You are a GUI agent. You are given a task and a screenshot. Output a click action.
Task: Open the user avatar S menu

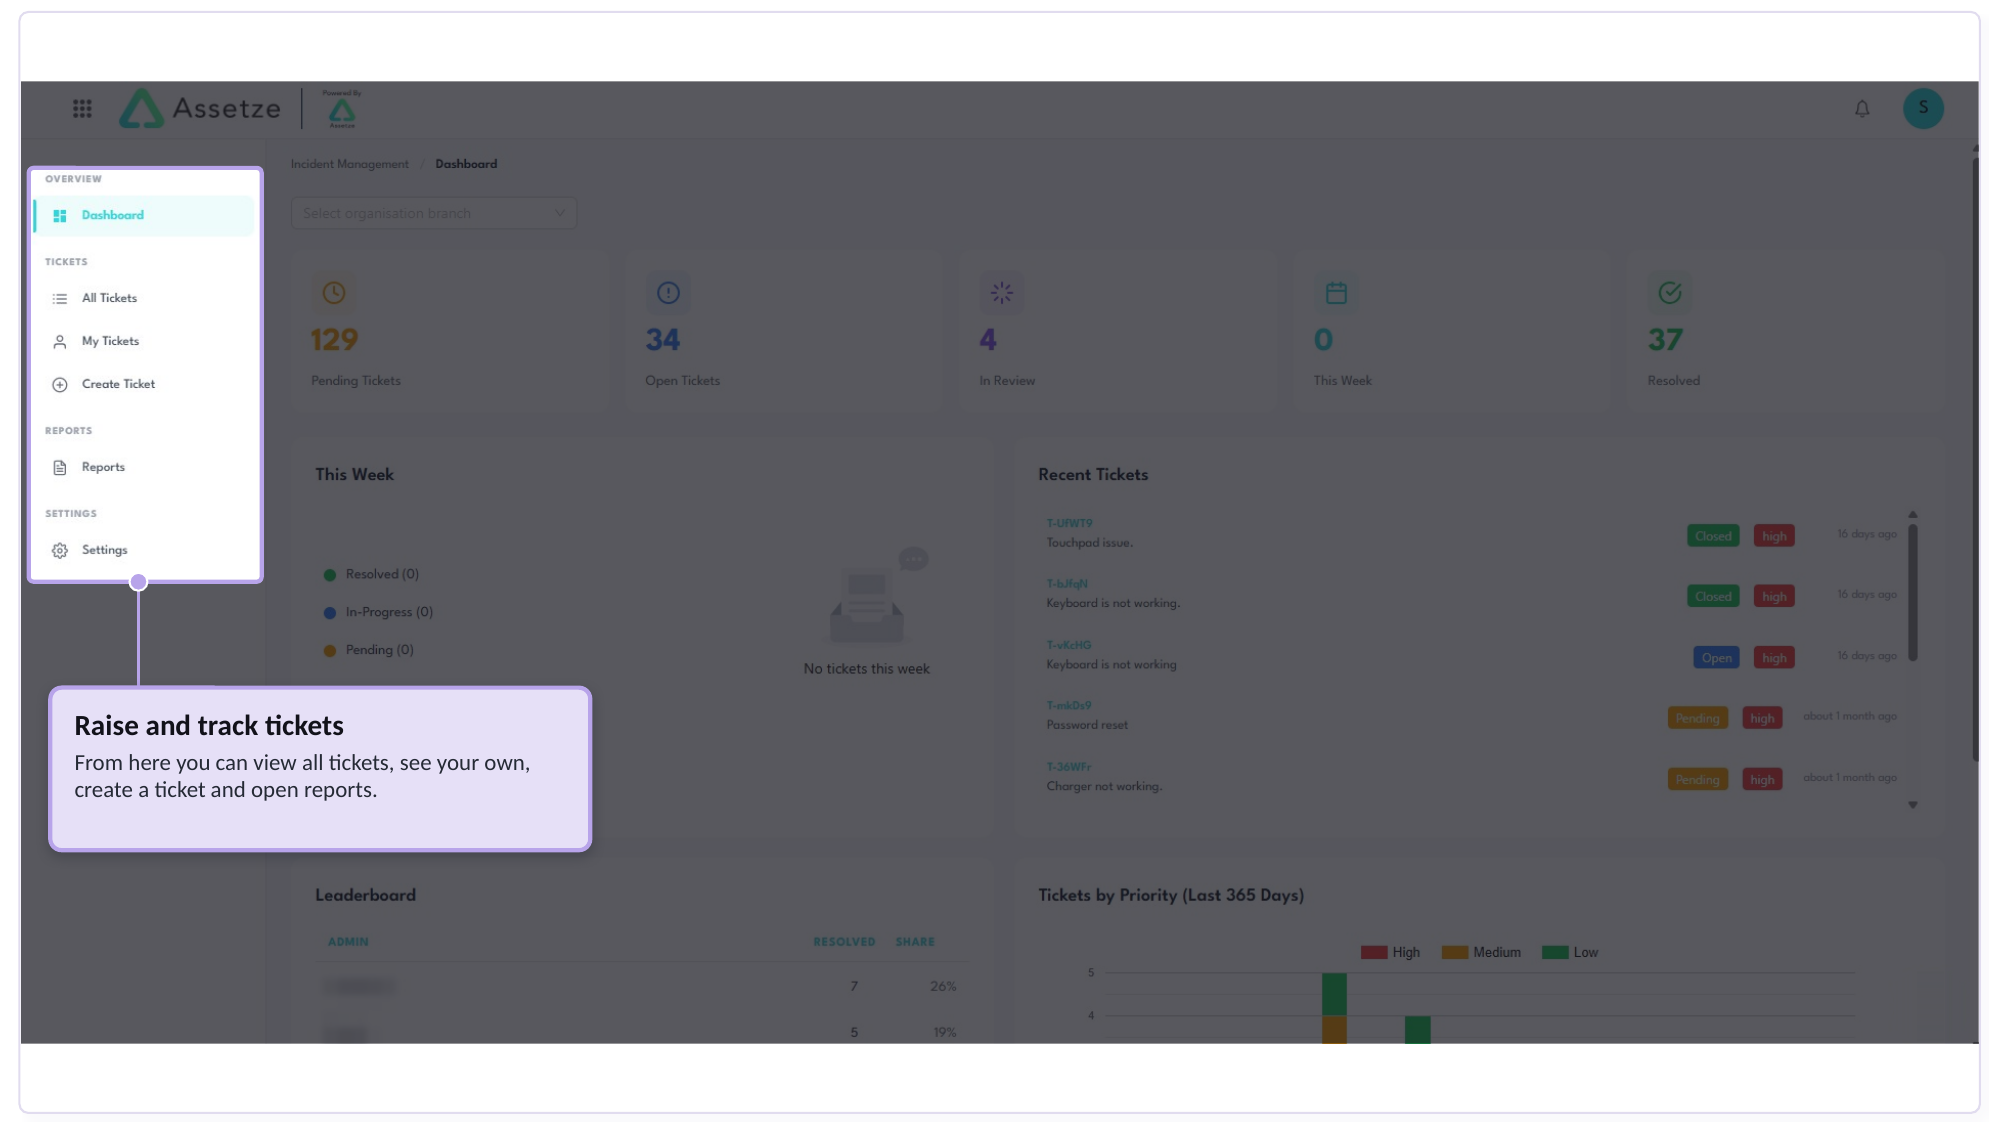(x=1923, y=108)
